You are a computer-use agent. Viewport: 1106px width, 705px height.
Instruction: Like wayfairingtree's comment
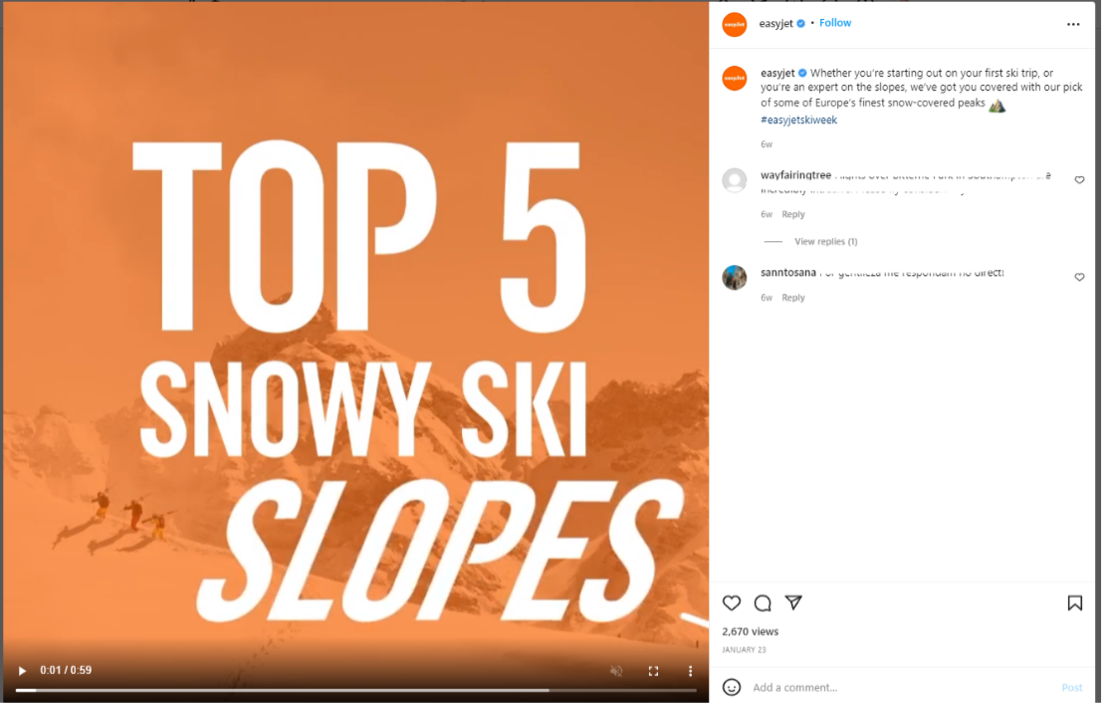(1079, 180)
